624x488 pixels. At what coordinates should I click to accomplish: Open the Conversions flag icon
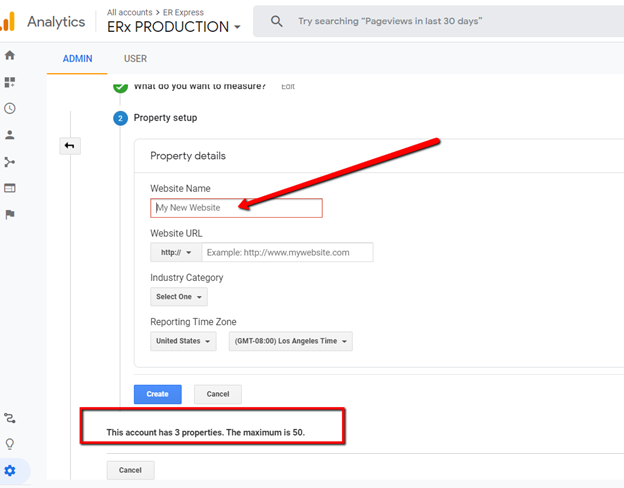tap(10, 215)
